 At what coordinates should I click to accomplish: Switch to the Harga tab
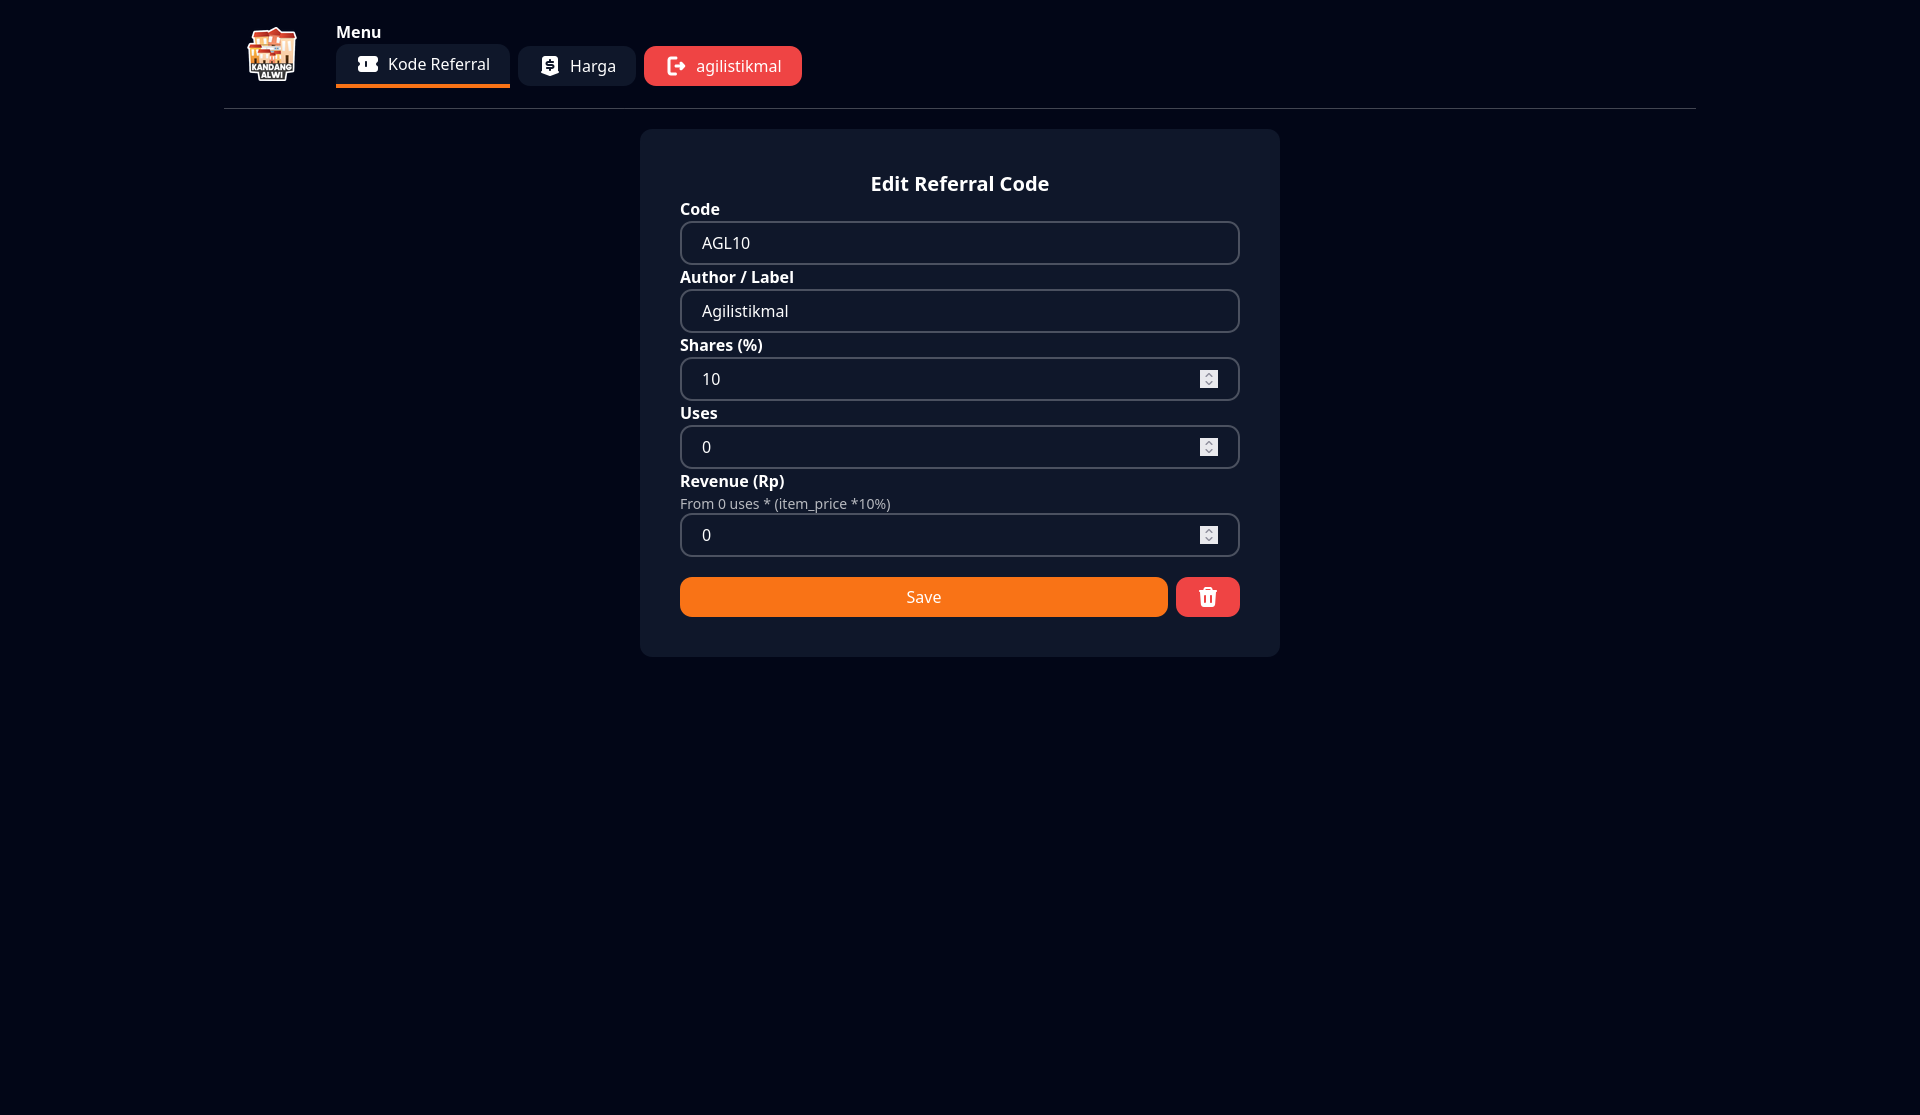(577, 66)
